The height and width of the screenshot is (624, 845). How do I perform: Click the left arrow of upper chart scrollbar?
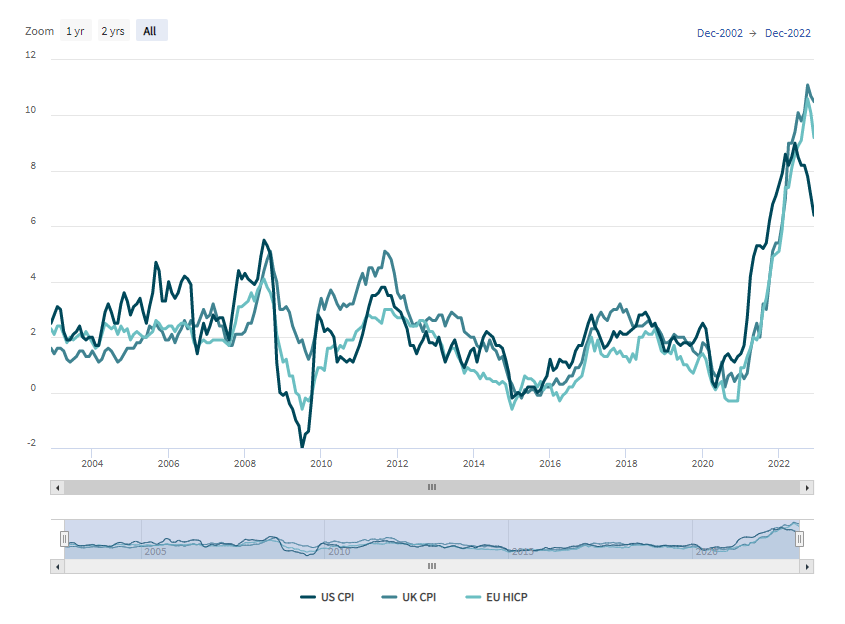click(58, 488)
